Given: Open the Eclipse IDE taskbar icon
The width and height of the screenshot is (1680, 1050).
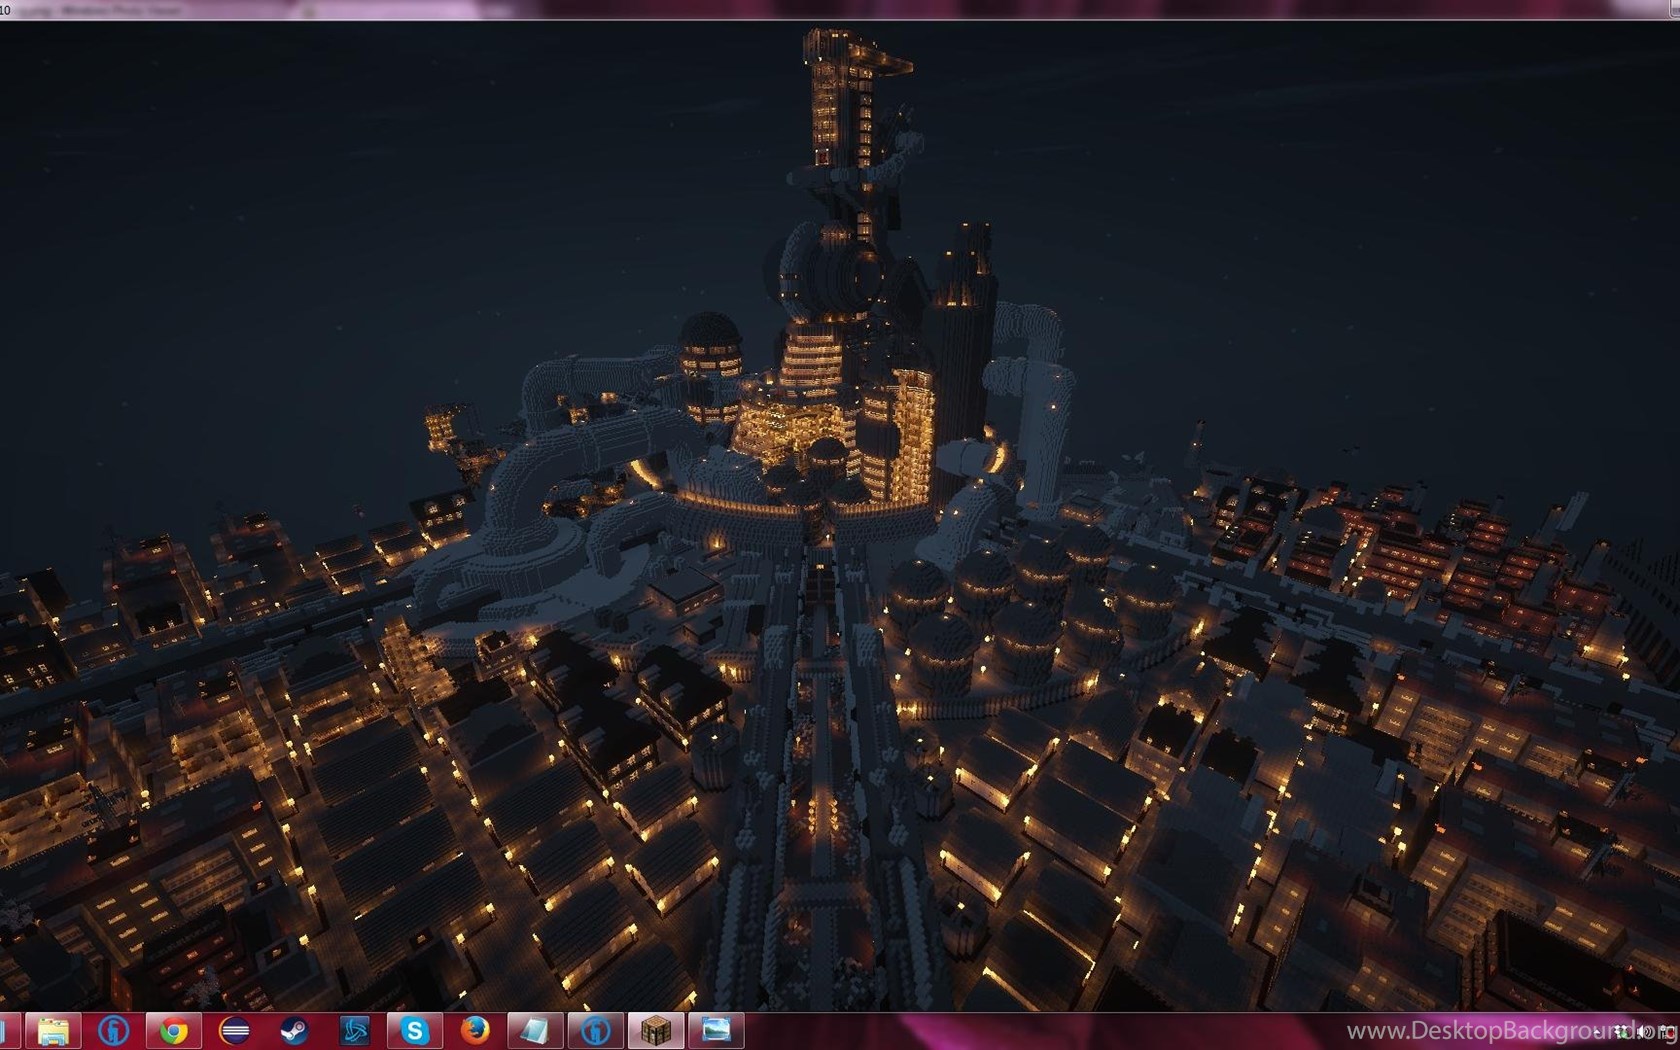Looking at the screenshot, I should coord(234,1030).
